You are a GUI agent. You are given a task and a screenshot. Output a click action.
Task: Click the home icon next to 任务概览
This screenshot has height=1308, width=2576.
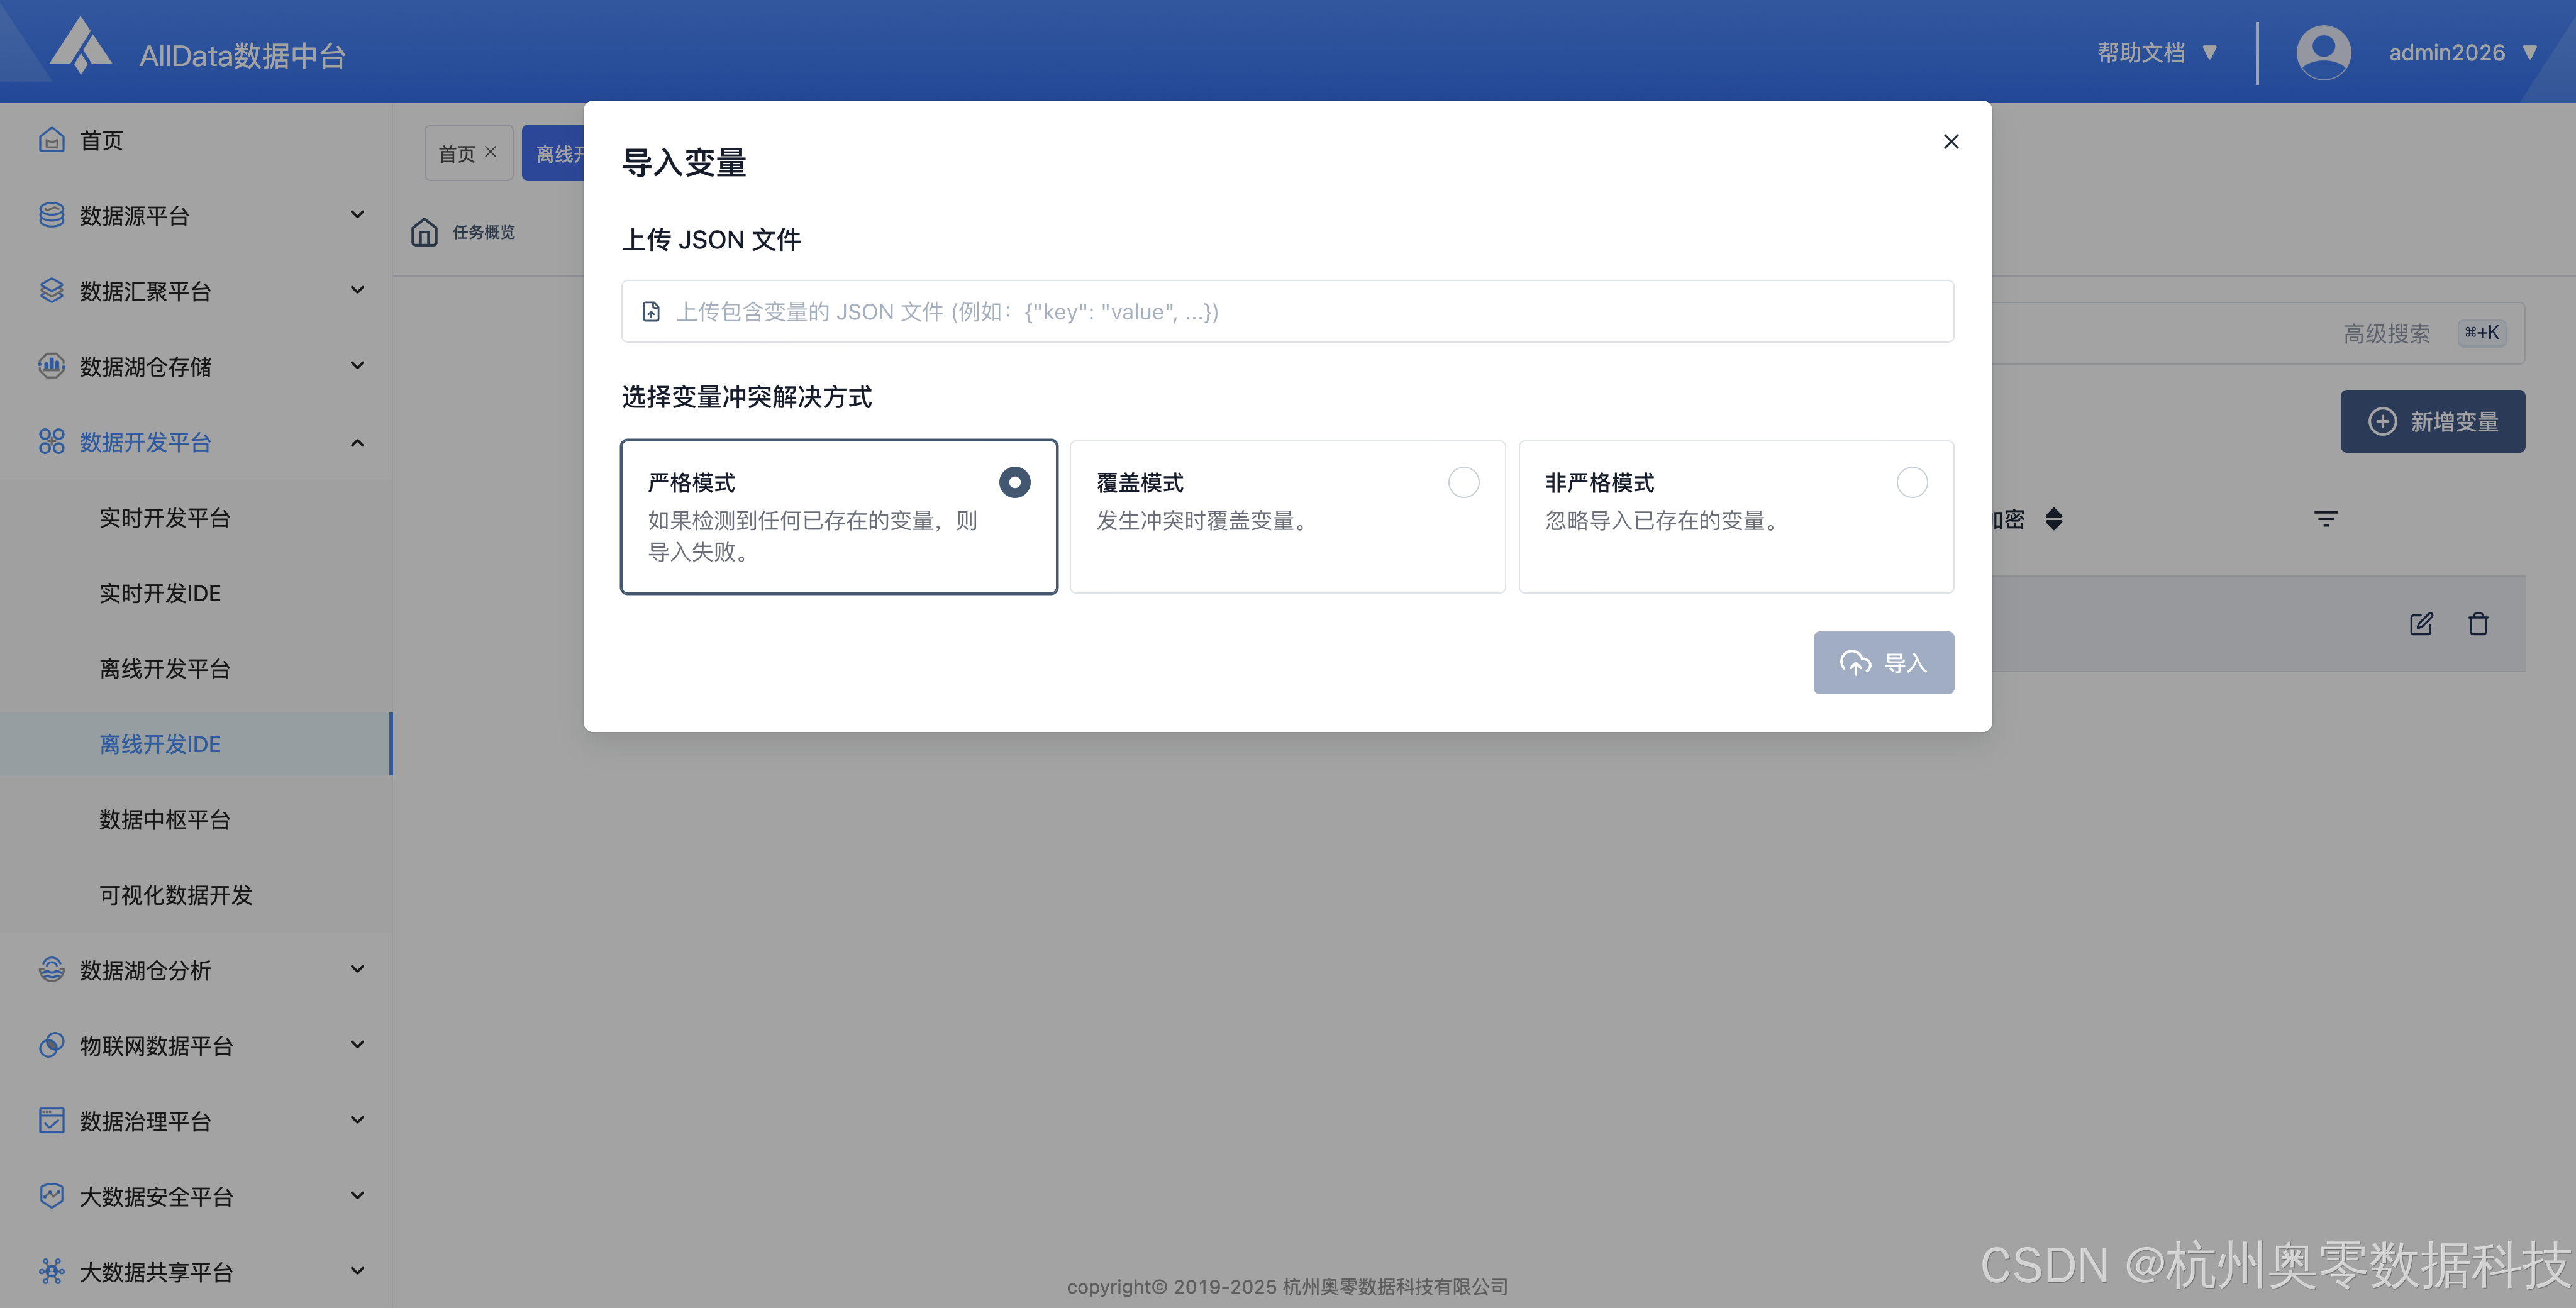click(x=424, y=232)
